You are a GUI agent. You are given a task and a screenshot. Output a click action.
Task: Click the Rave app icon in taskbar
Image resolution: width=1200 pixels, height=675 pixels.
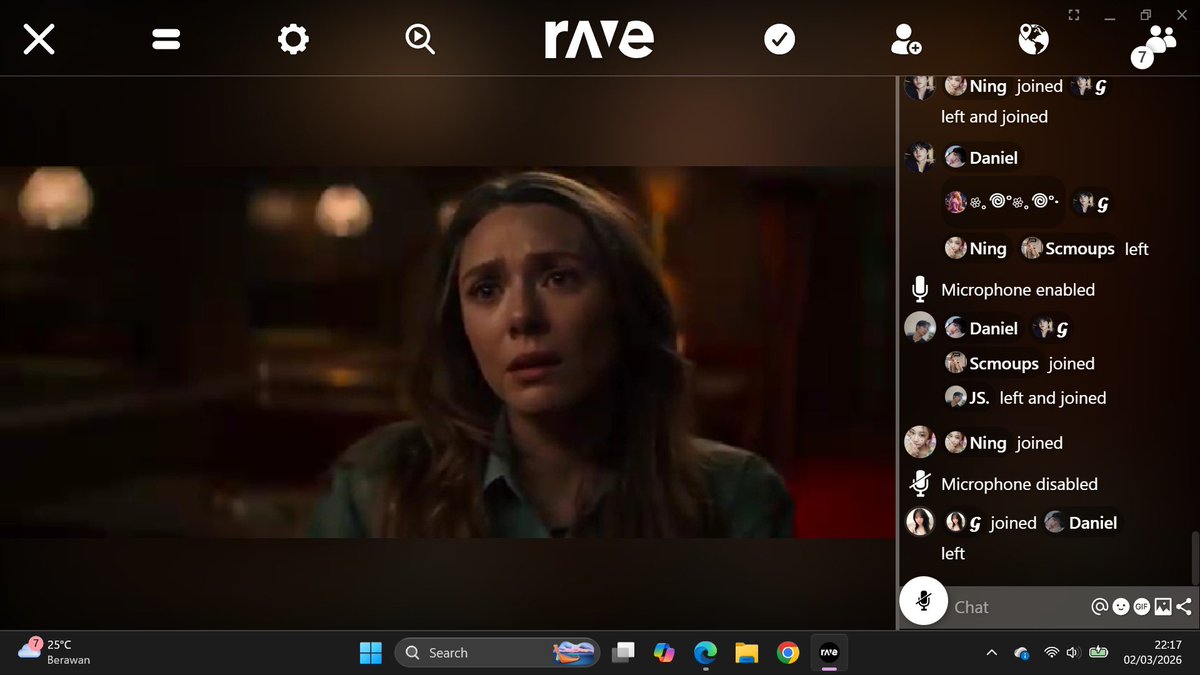click(x=828, y=653)
